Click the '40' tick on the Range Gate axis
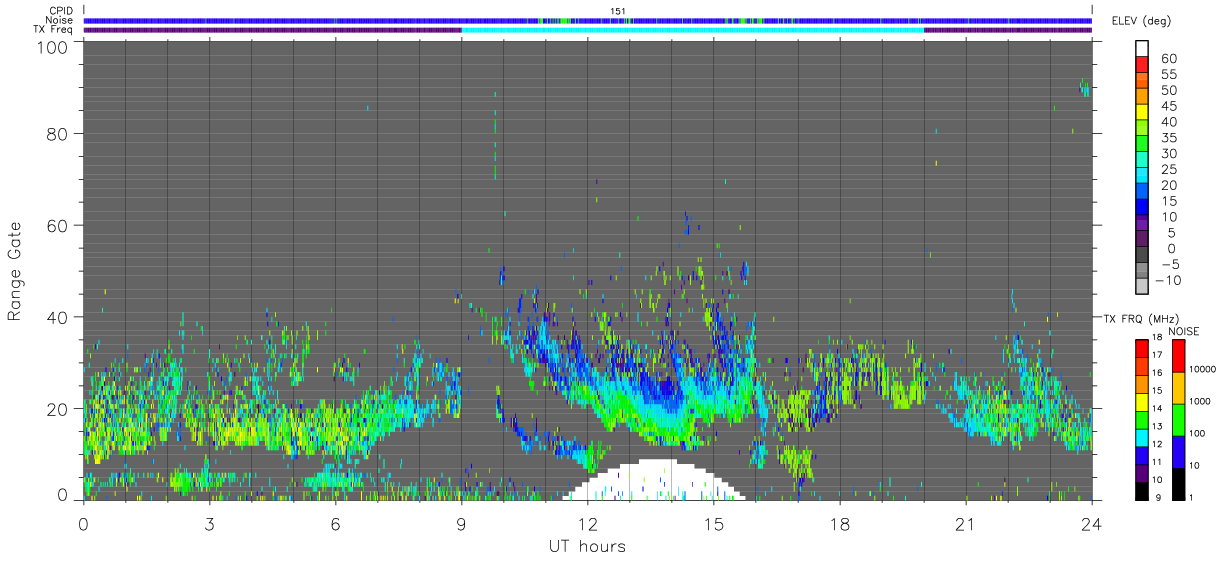This screenshot has height=567, width=1228. point(57,317)
